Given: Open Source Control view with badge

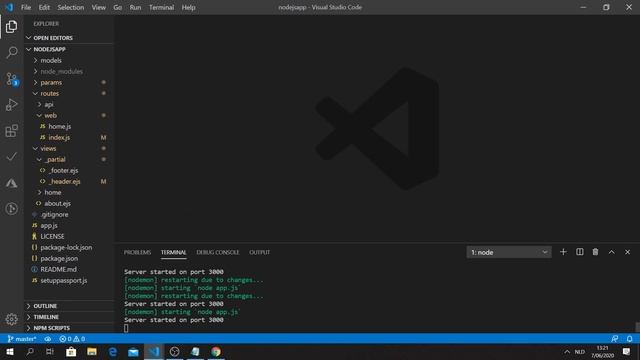Looking at the screenshot, I should pos(11,79).
